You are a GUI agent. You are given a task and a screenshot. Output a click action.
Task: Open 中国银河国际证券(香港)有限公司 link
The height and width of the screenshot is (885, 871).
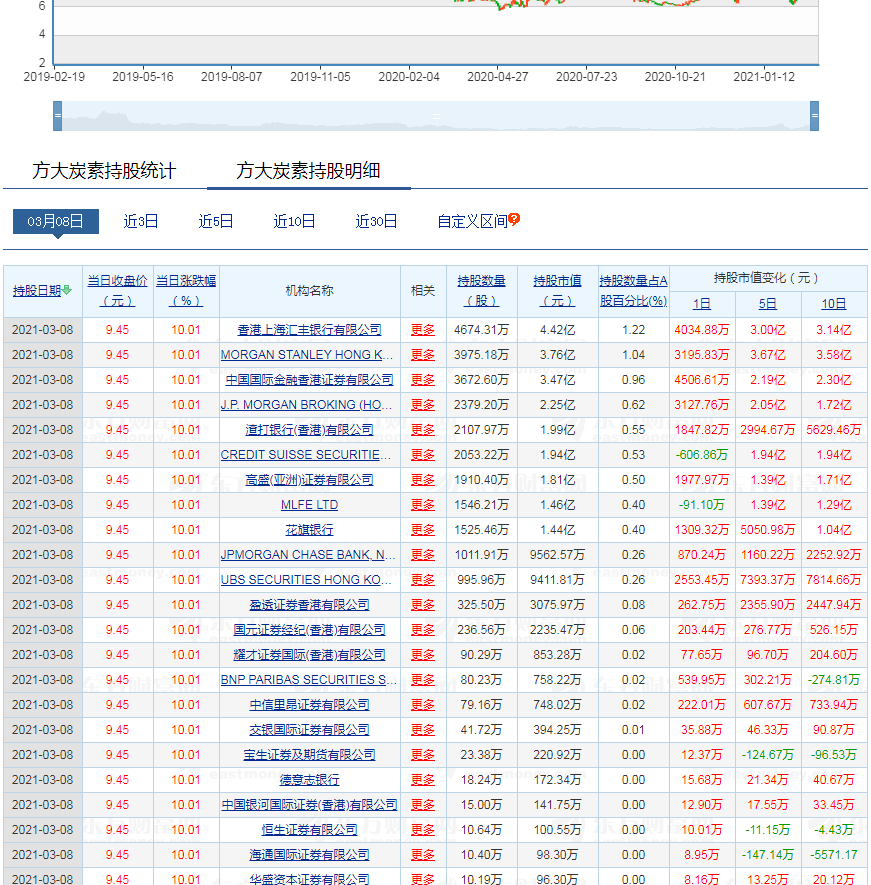309,804
